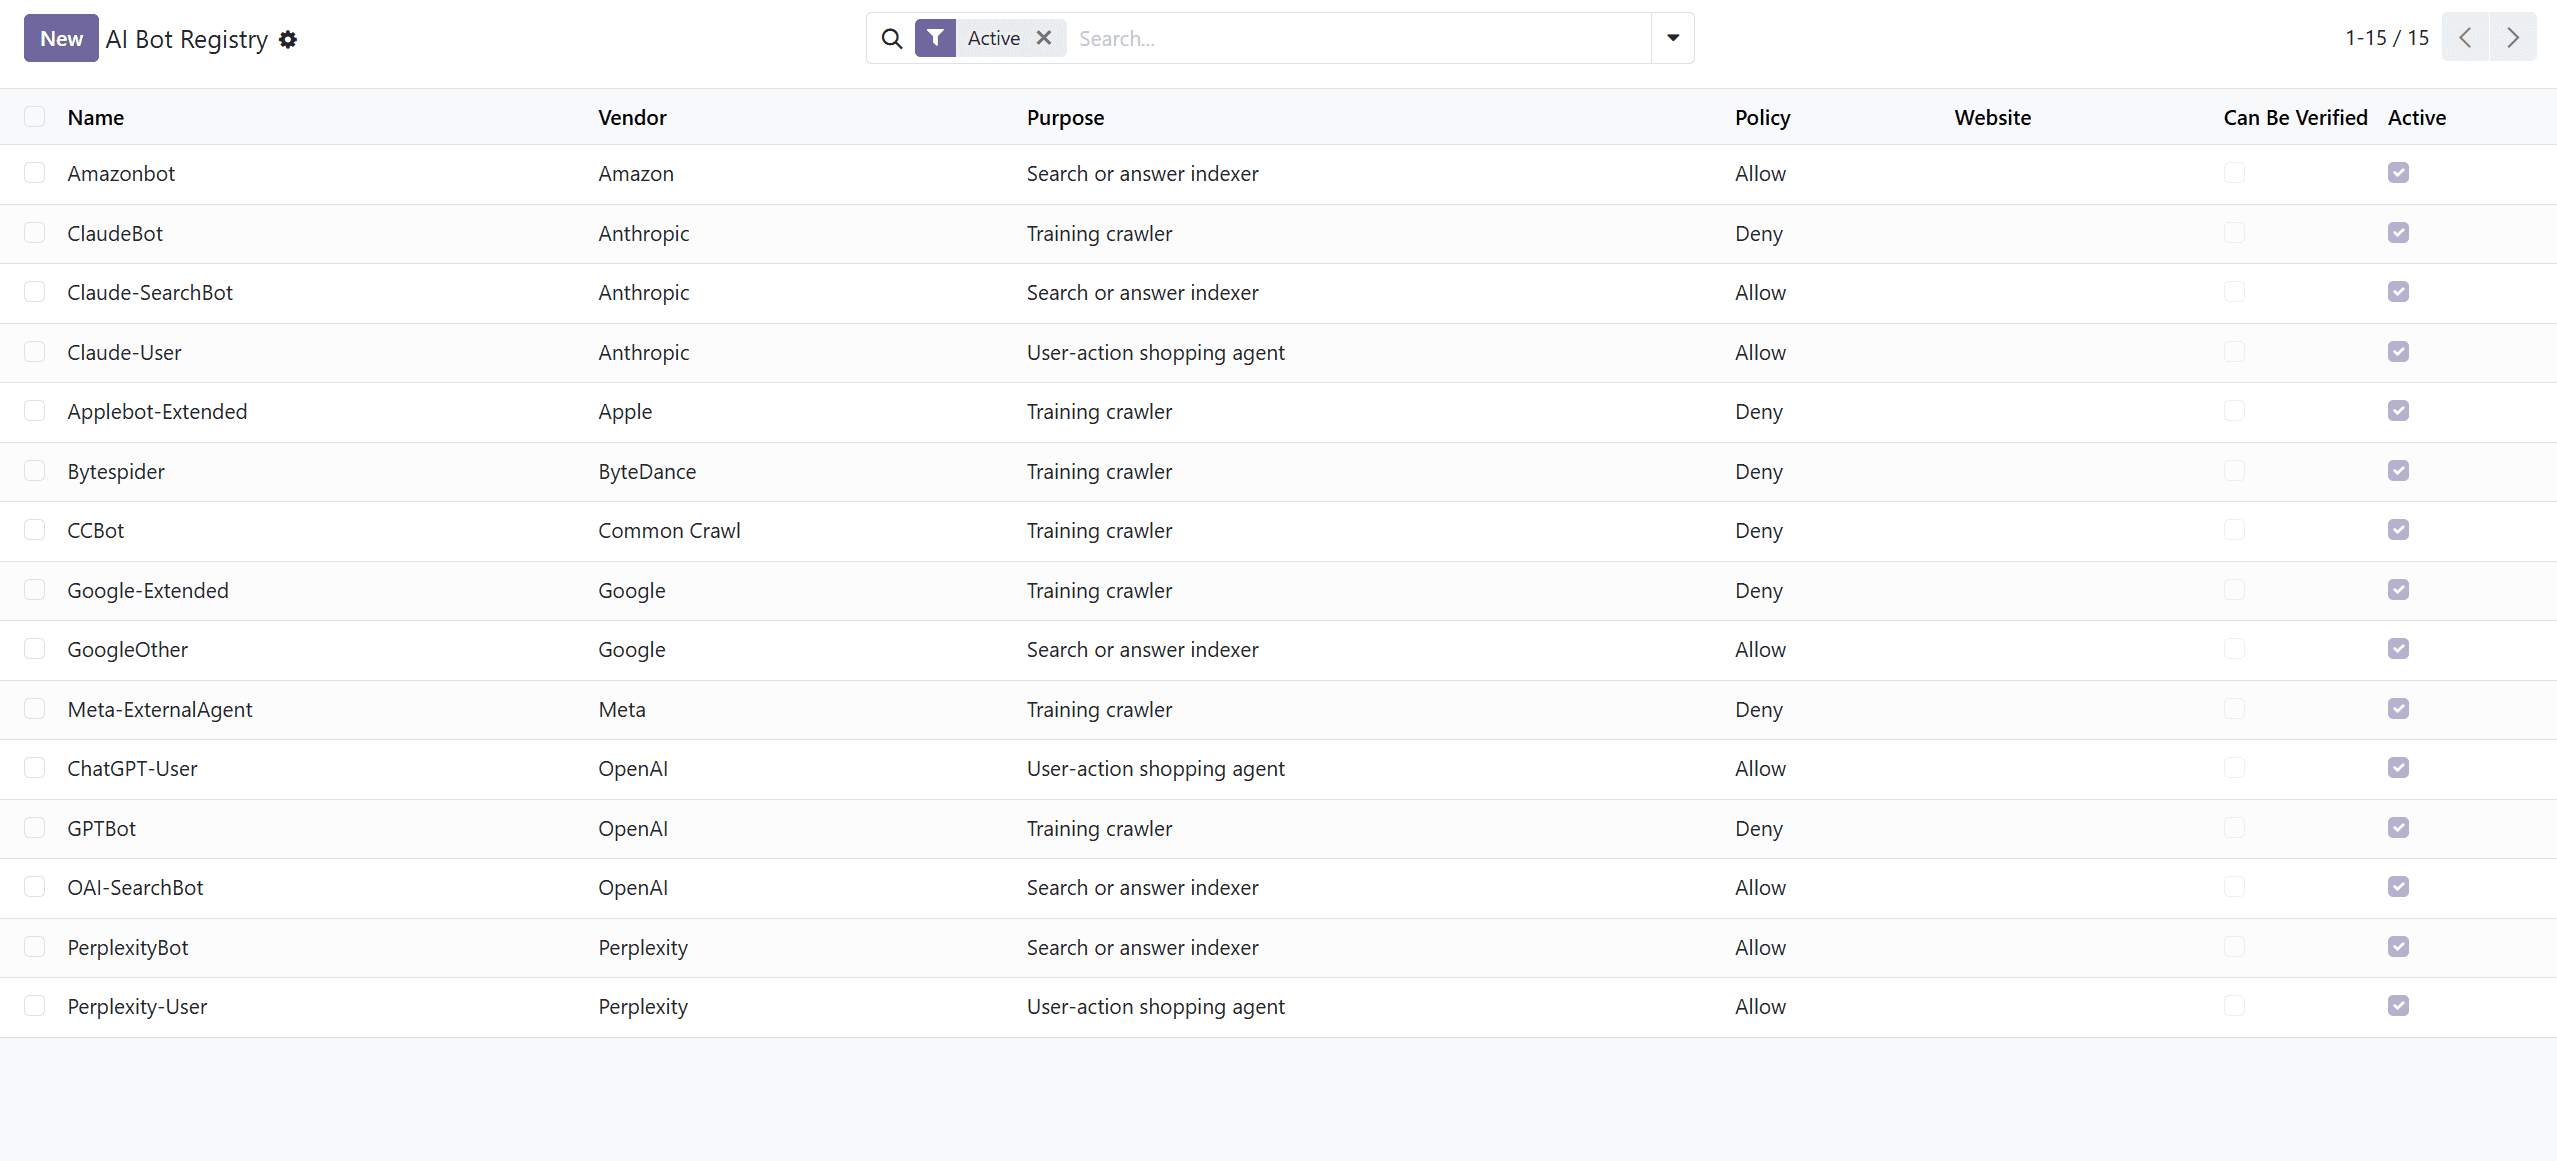Select the Claude-User row checkbox
The height and width of the screenshot is (1161, 2557).
click(x=35, y=352)
